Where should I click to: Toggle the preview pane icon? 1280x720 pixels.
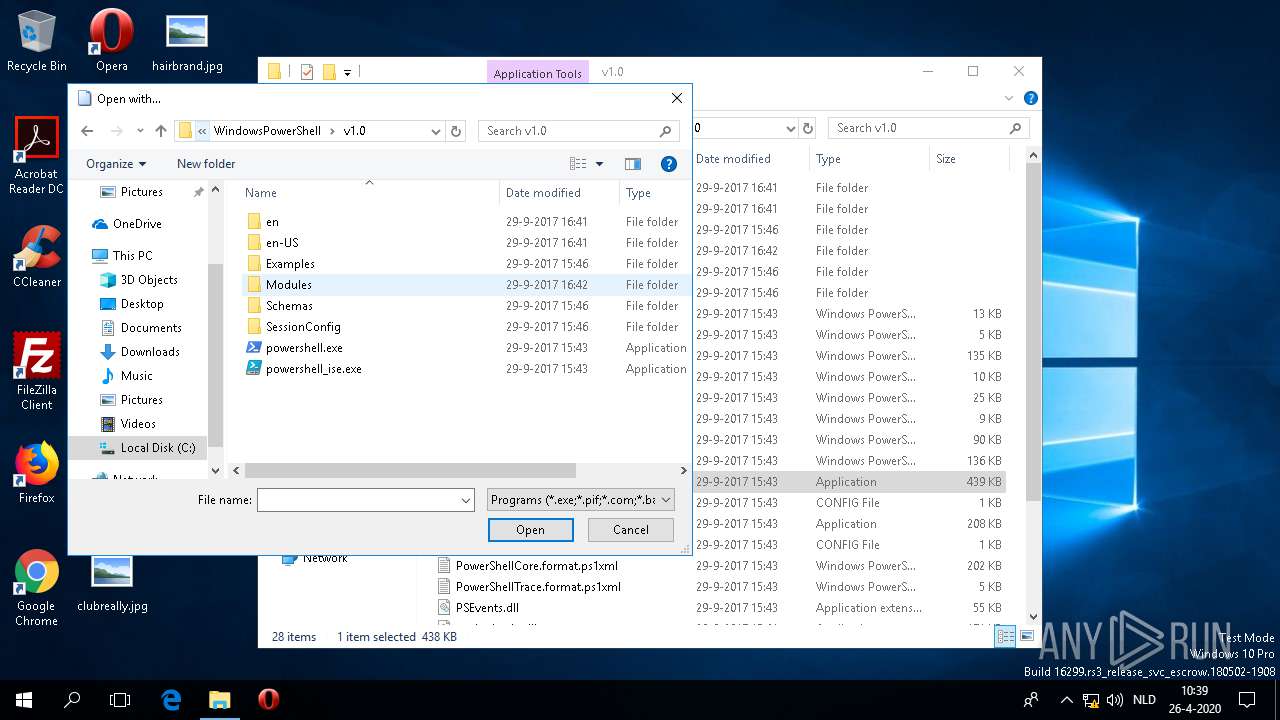(x=632, y=164)
